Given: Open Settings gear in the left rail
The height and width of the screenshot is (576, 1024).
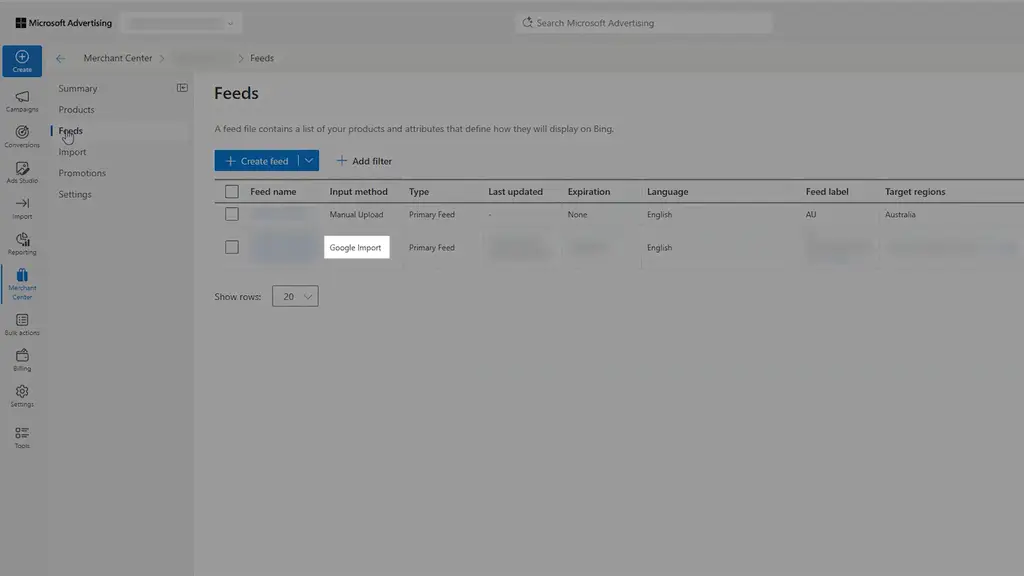Looking at the screenshot, I should 22,396.
